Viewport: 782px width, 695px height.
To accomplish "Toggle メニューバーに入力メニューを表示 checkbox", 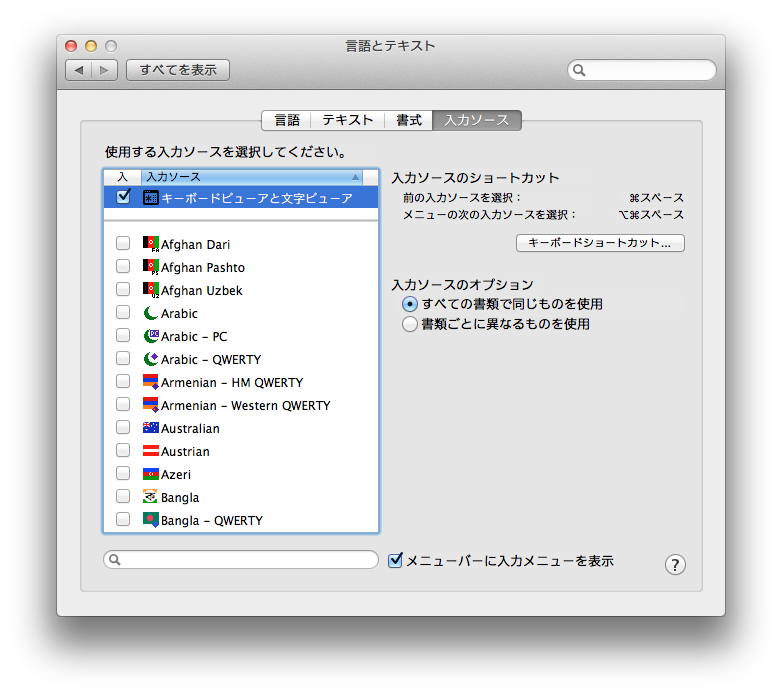I will [395, 560].
